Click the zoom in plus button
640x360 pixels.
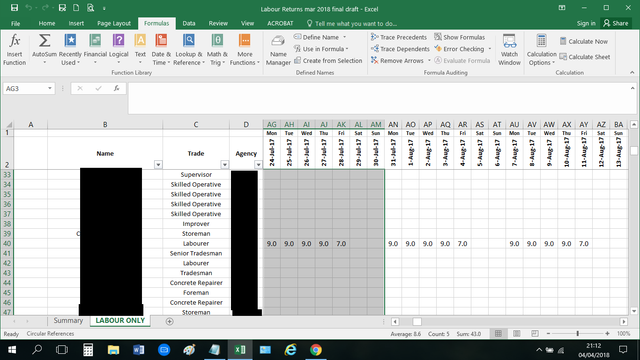click(x=607, y=333)
